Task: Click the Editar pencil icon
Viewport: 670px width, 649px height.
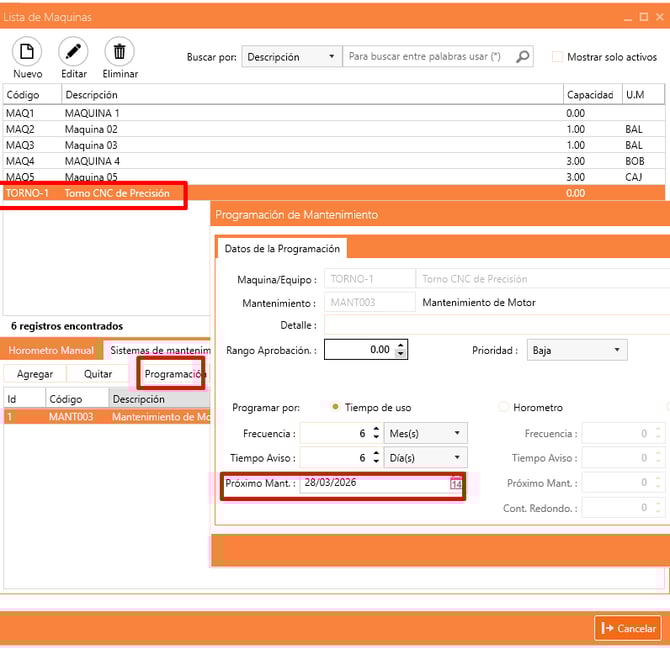Action: pos(73,52)
